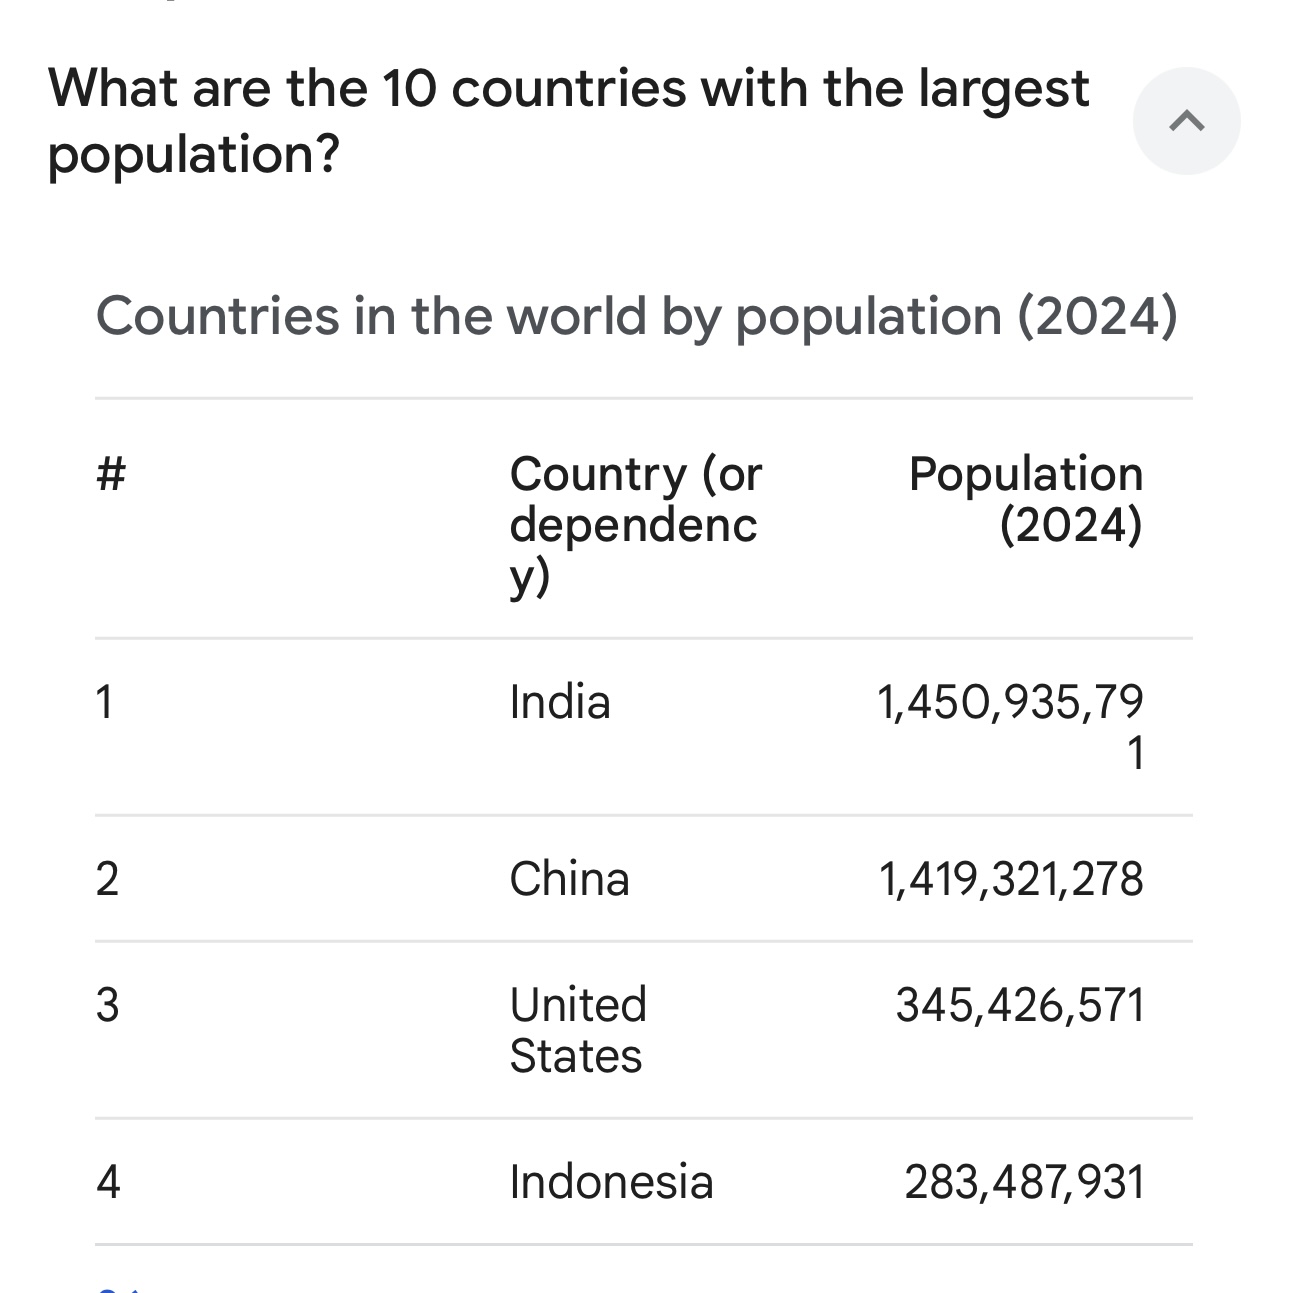Click the United States population 345,426,571

[1020, 1005]
